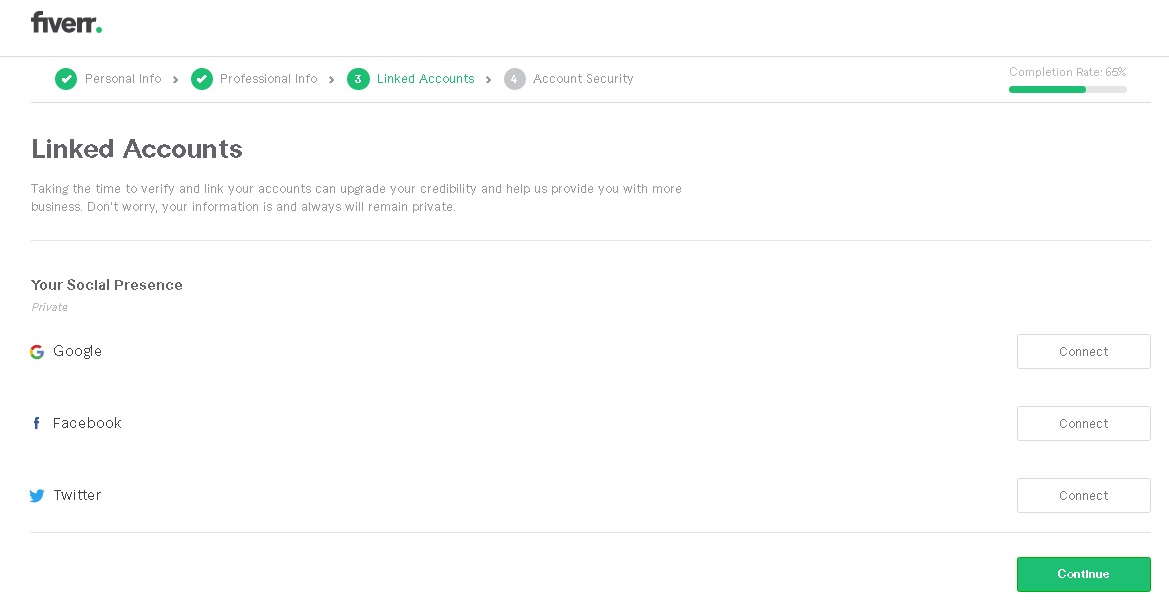Click the Linked Accounts page heading
The height and width of the screenshot is (615, 1169).
pos(136,149)
